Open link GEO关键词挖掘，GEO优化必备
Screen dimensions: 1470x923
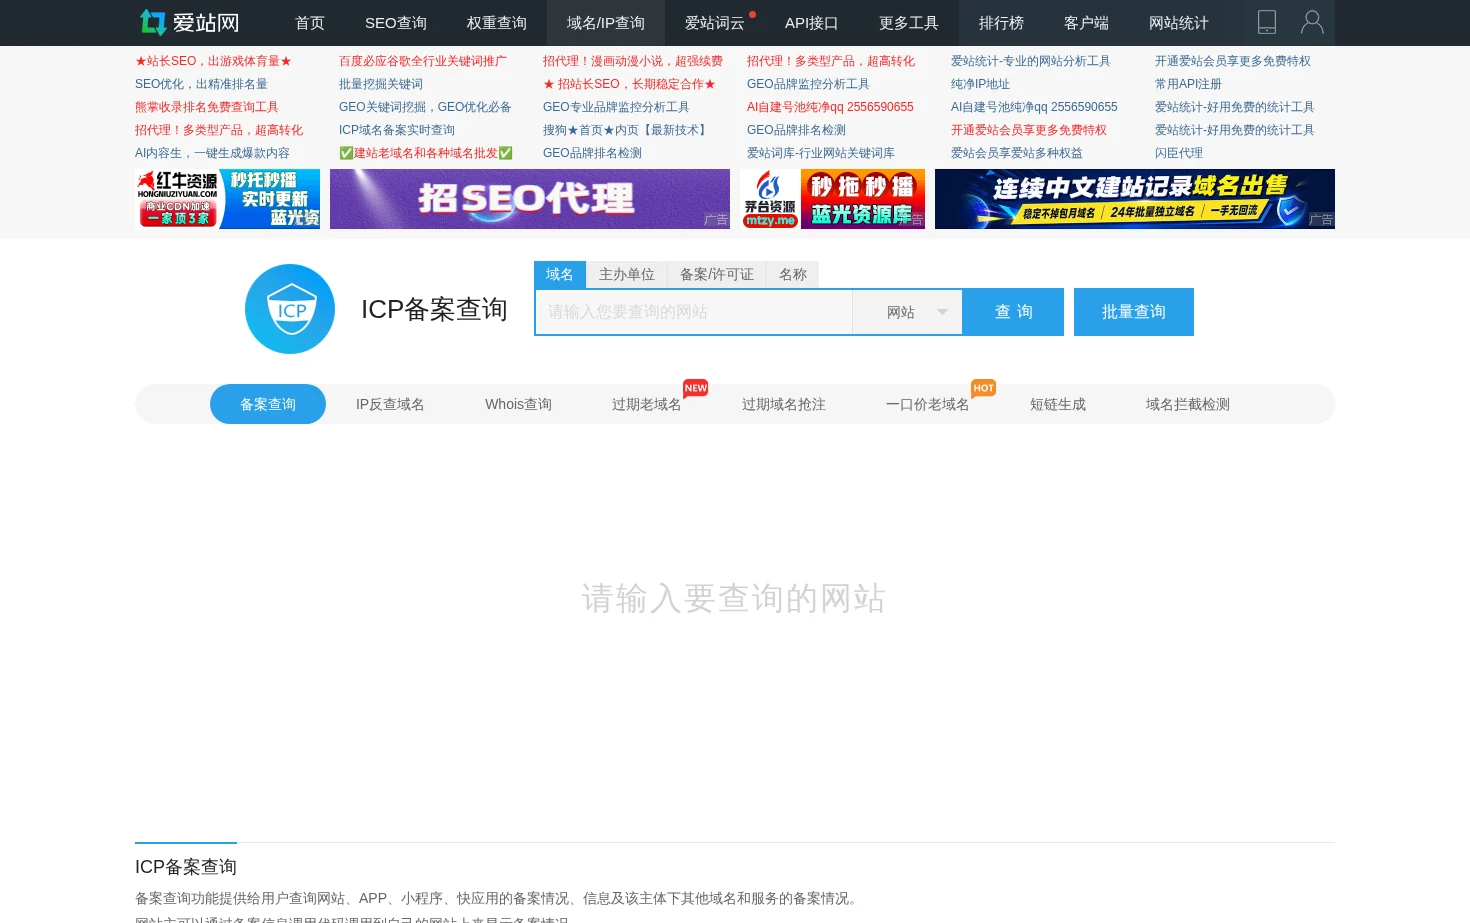coord(425,107)
